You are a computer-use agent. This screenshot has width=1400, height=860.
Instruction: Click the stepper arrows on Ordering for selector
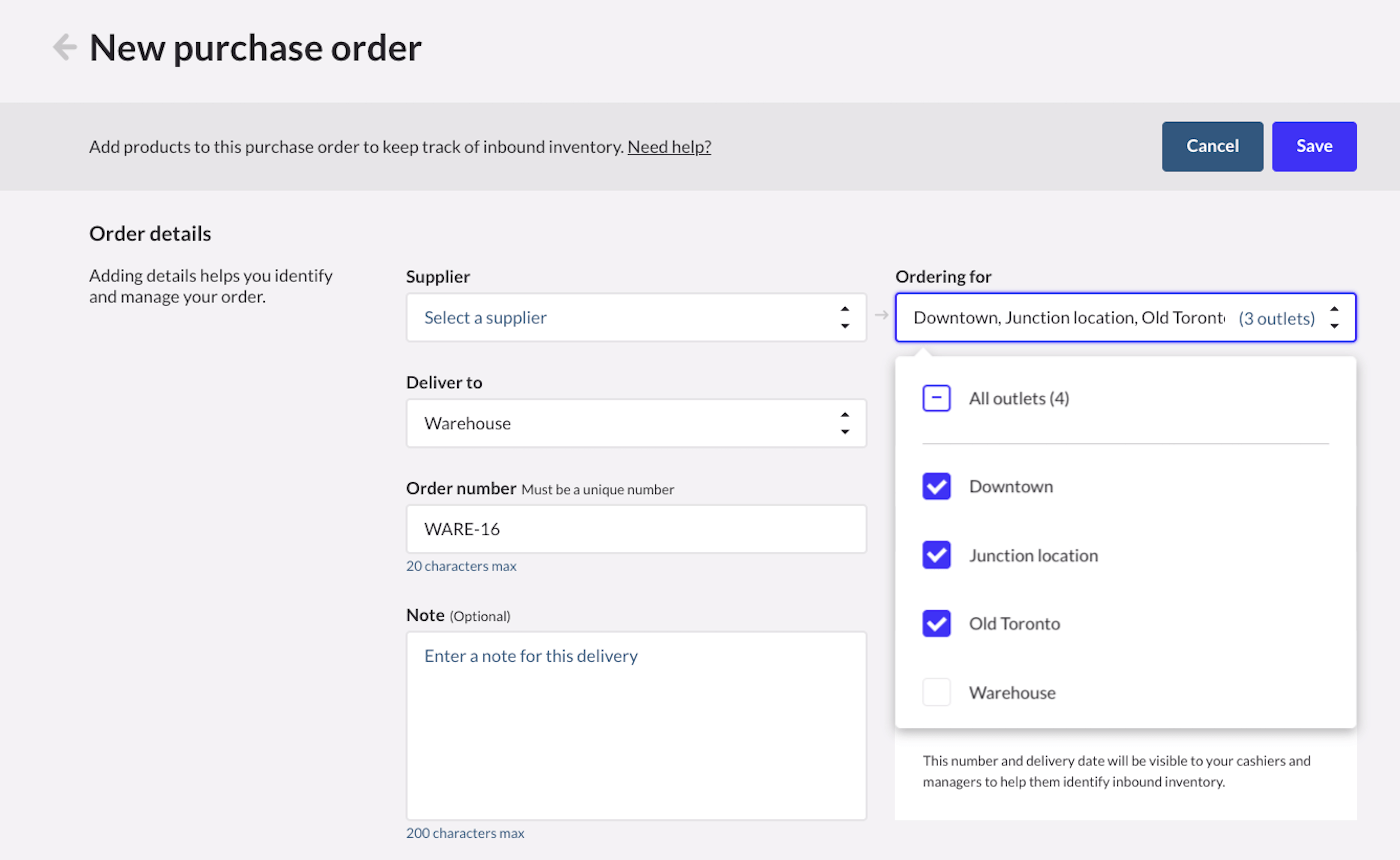pos(1336,317)
